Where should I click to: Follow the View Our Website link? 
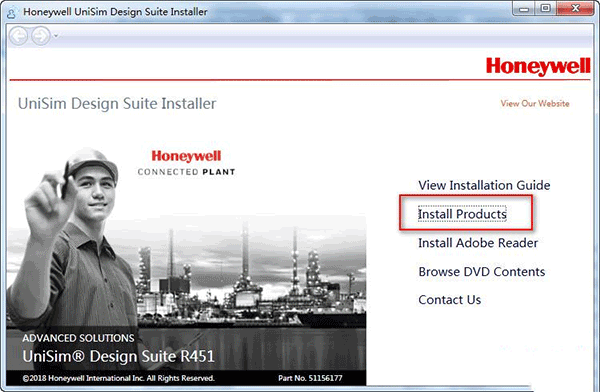click(x=535, y=103)
